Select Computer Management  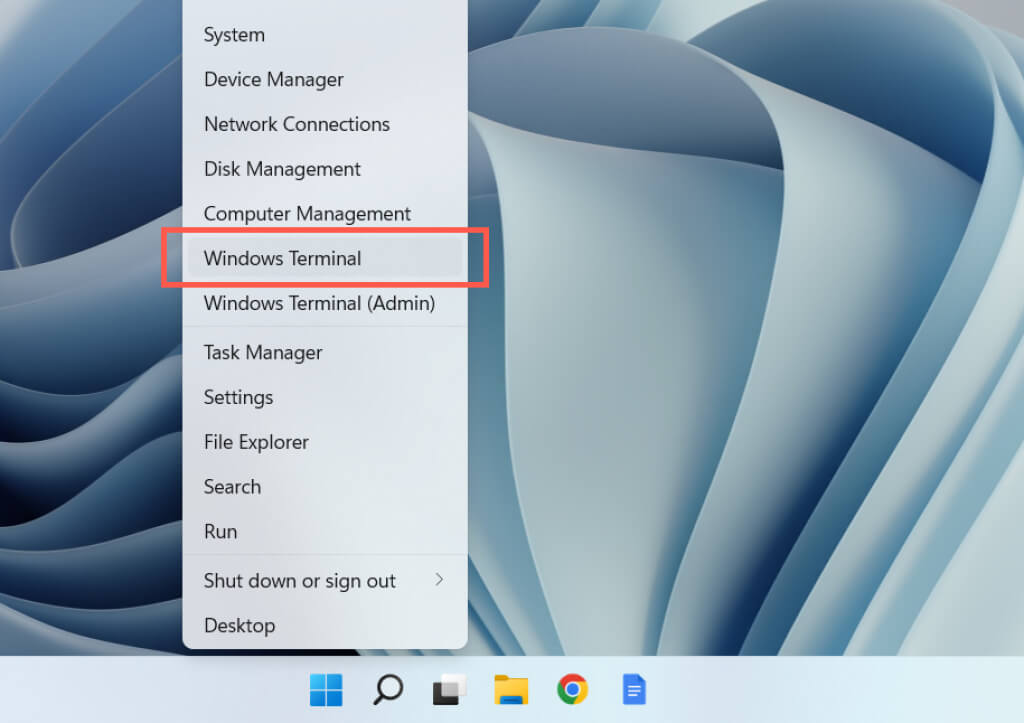coord(325,214)
